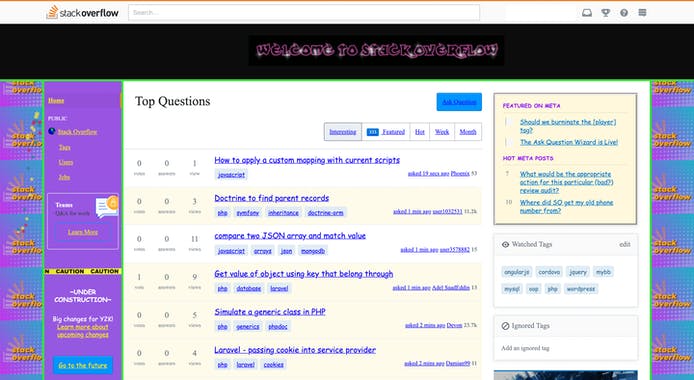This screenshot has height=380, width=694.
Task: Switch to the Featured tab
Action: (x=386, y=132)
